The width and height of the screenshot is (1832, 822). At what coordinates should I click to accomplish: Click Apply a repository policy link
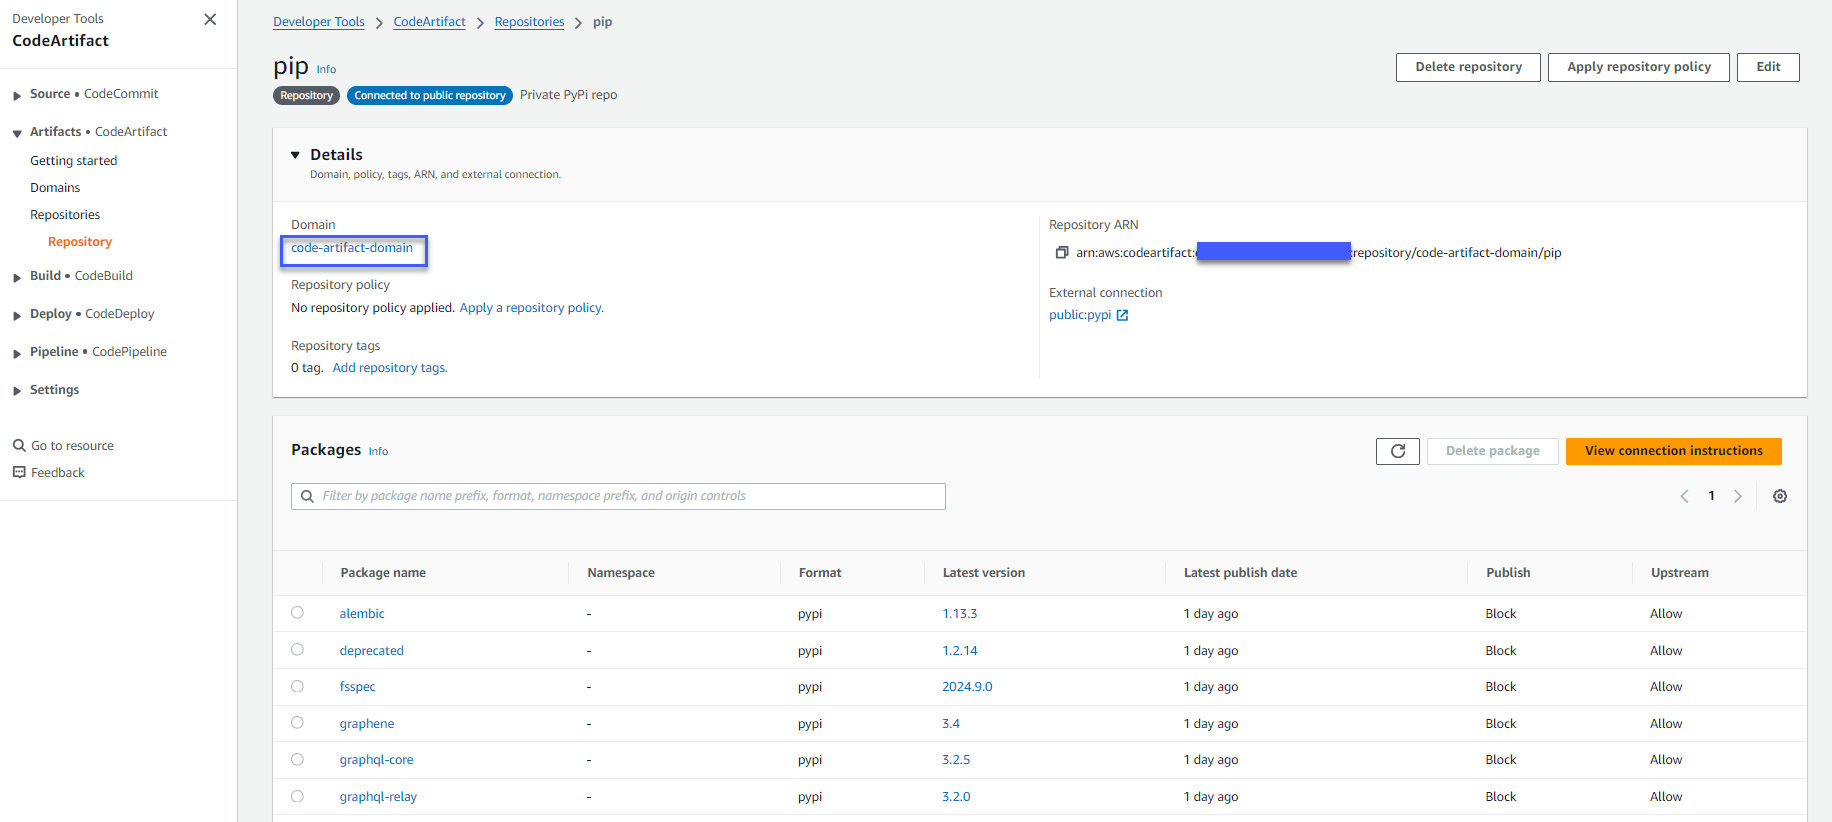(531, 308)
